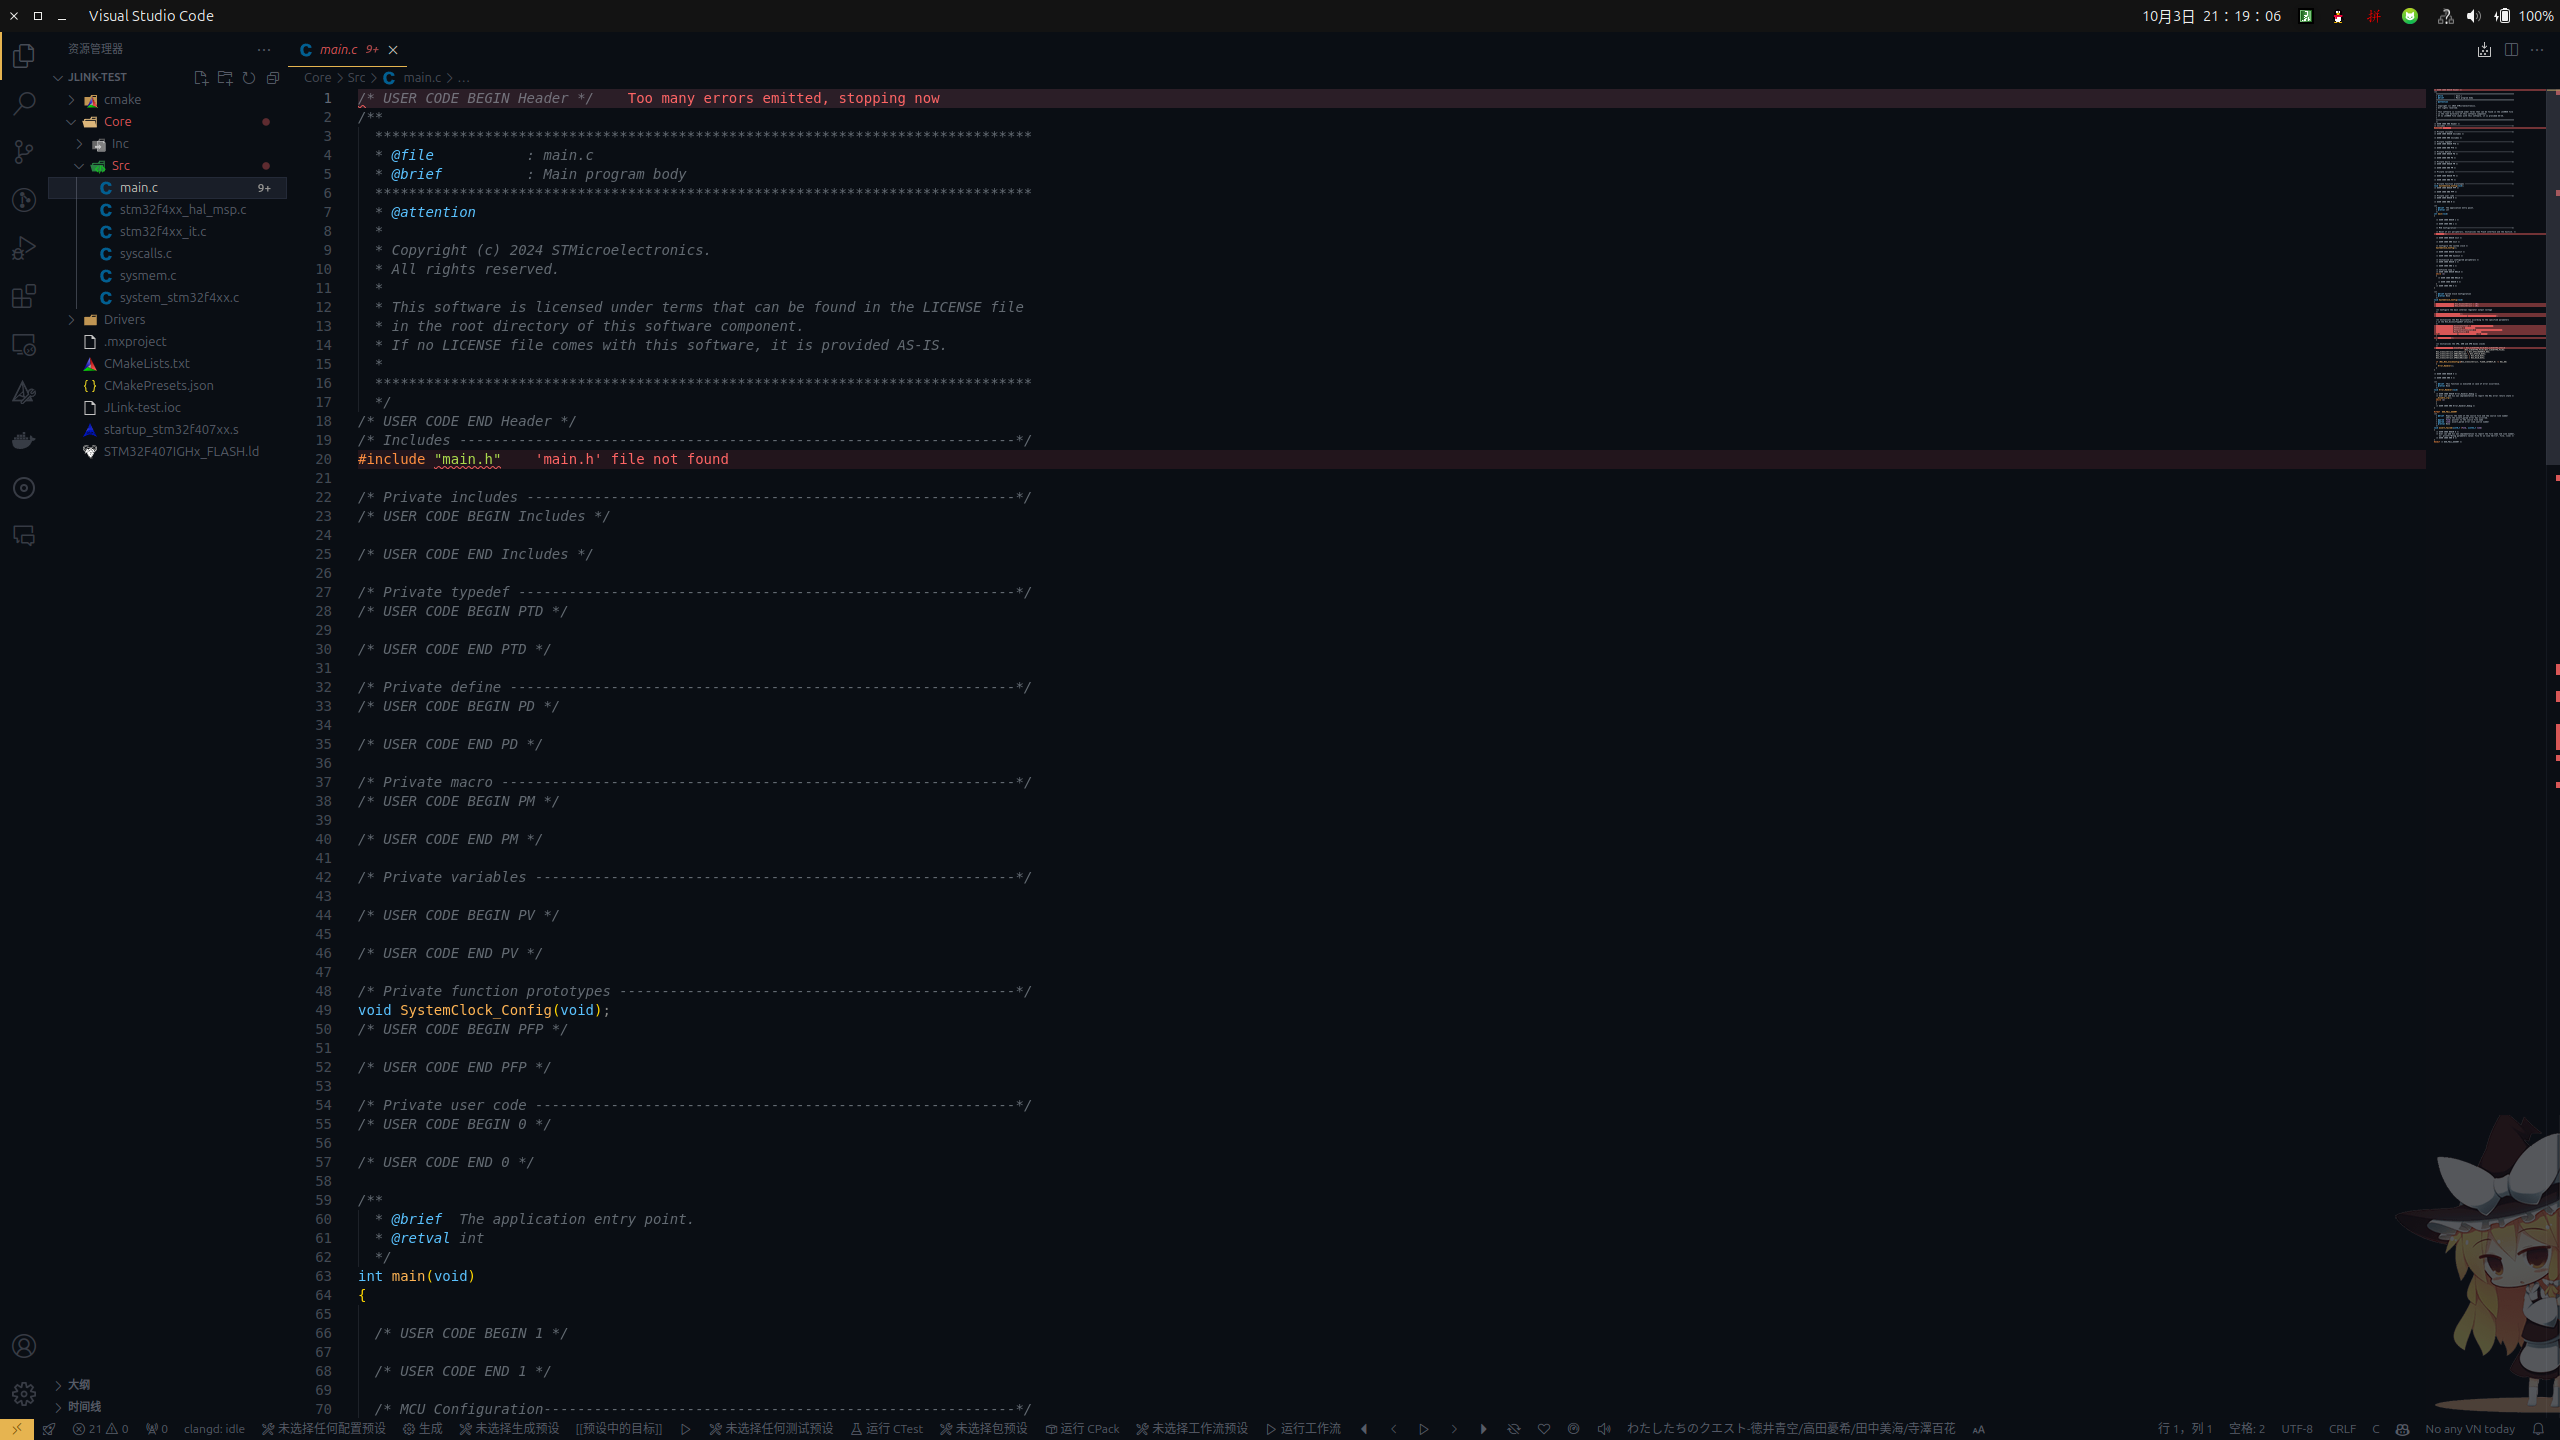Click the 生成 build button in the status bar
Screen dimensions: 2560x1440
(423, 1429)
